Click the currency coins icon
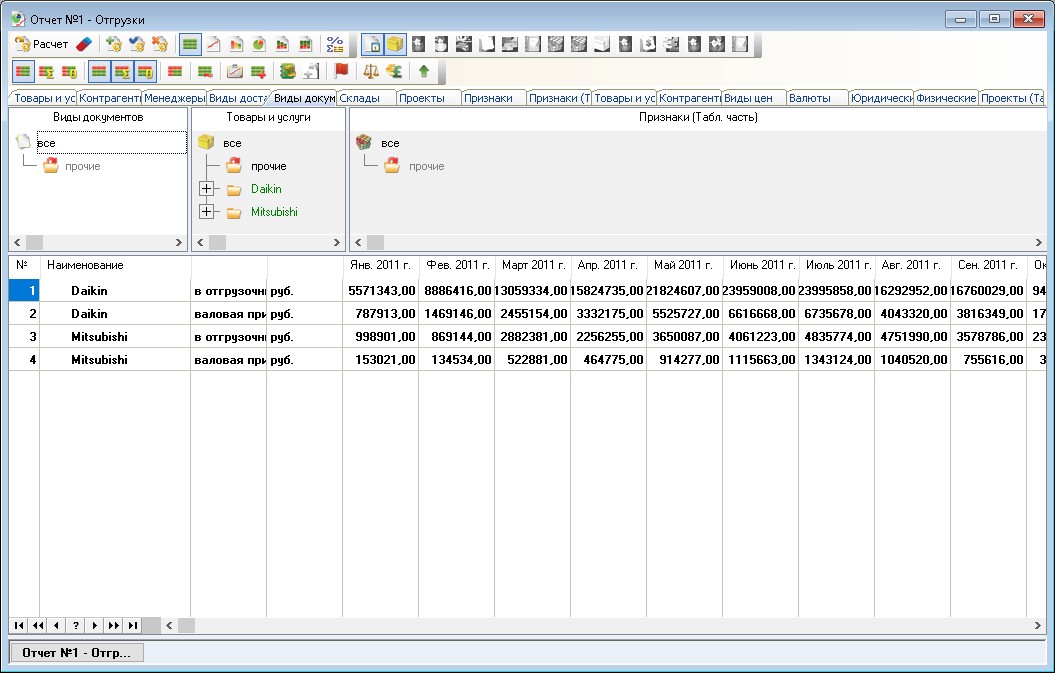This screenshot has width=1055, height=673. [394, 71]
